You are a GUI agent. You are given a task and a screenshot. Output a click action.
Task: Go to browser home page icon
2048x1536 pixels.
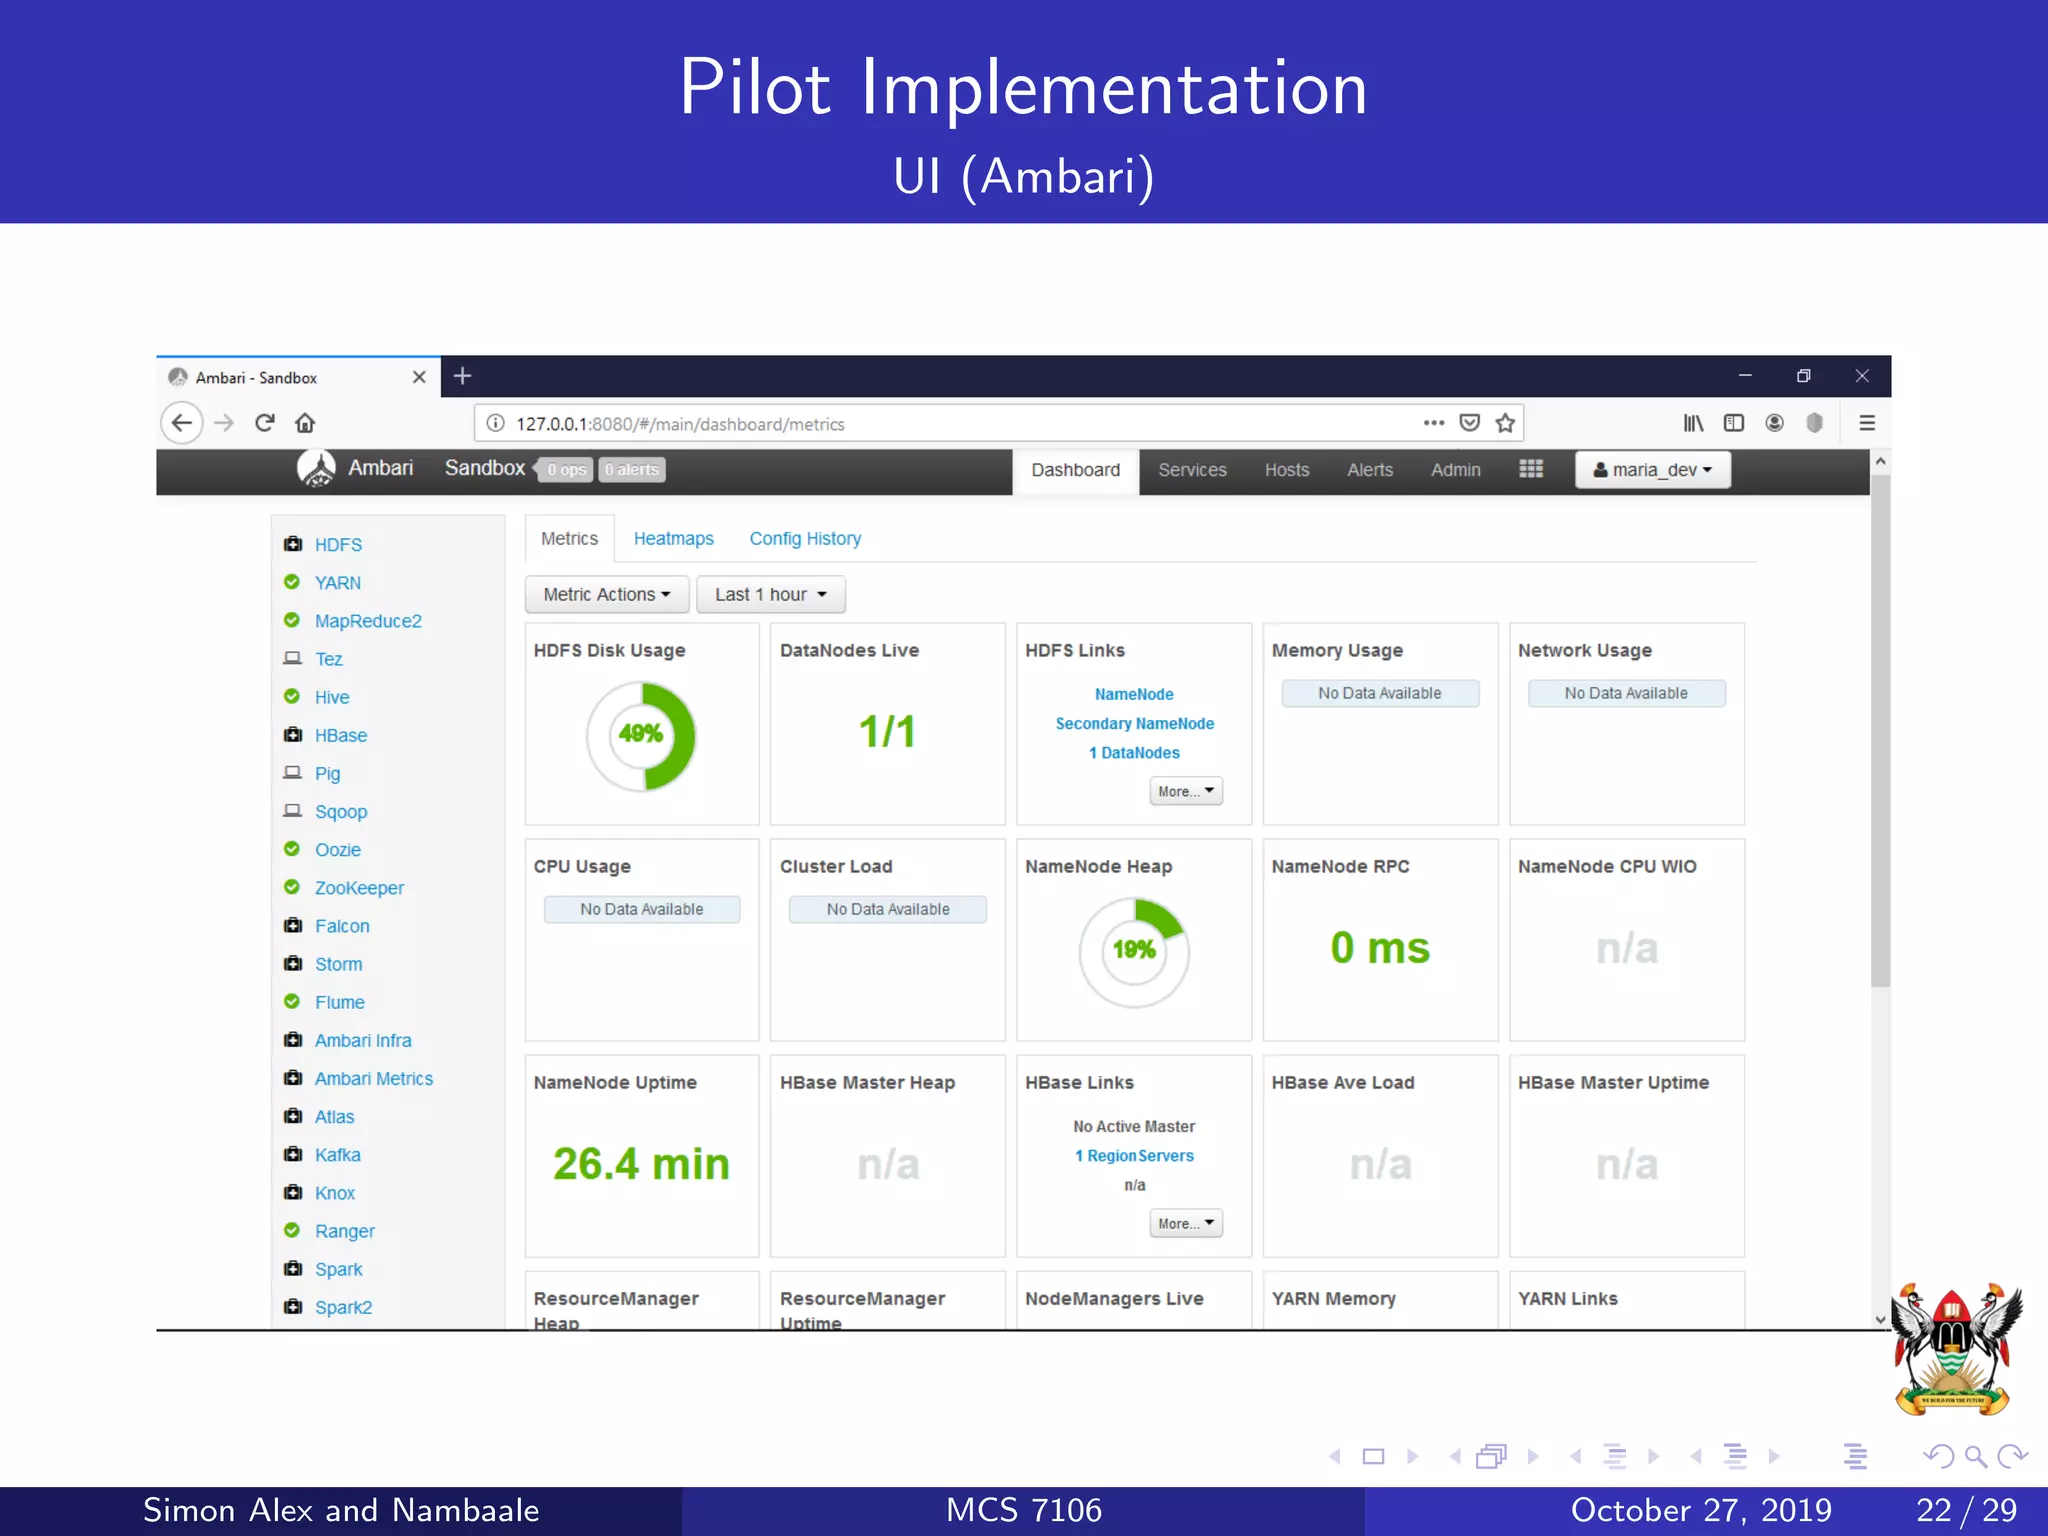[305, 423]
